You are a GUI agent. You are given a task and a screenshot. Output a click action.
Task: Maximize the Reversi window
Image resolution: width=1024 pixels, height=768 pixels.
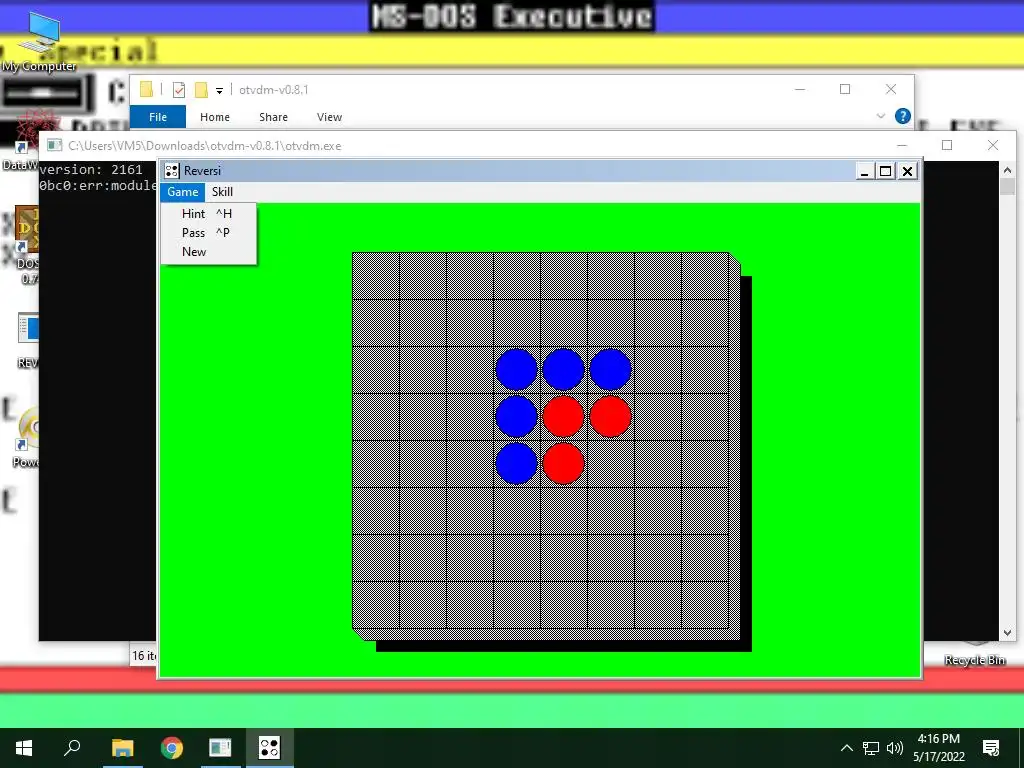(886, 171)
